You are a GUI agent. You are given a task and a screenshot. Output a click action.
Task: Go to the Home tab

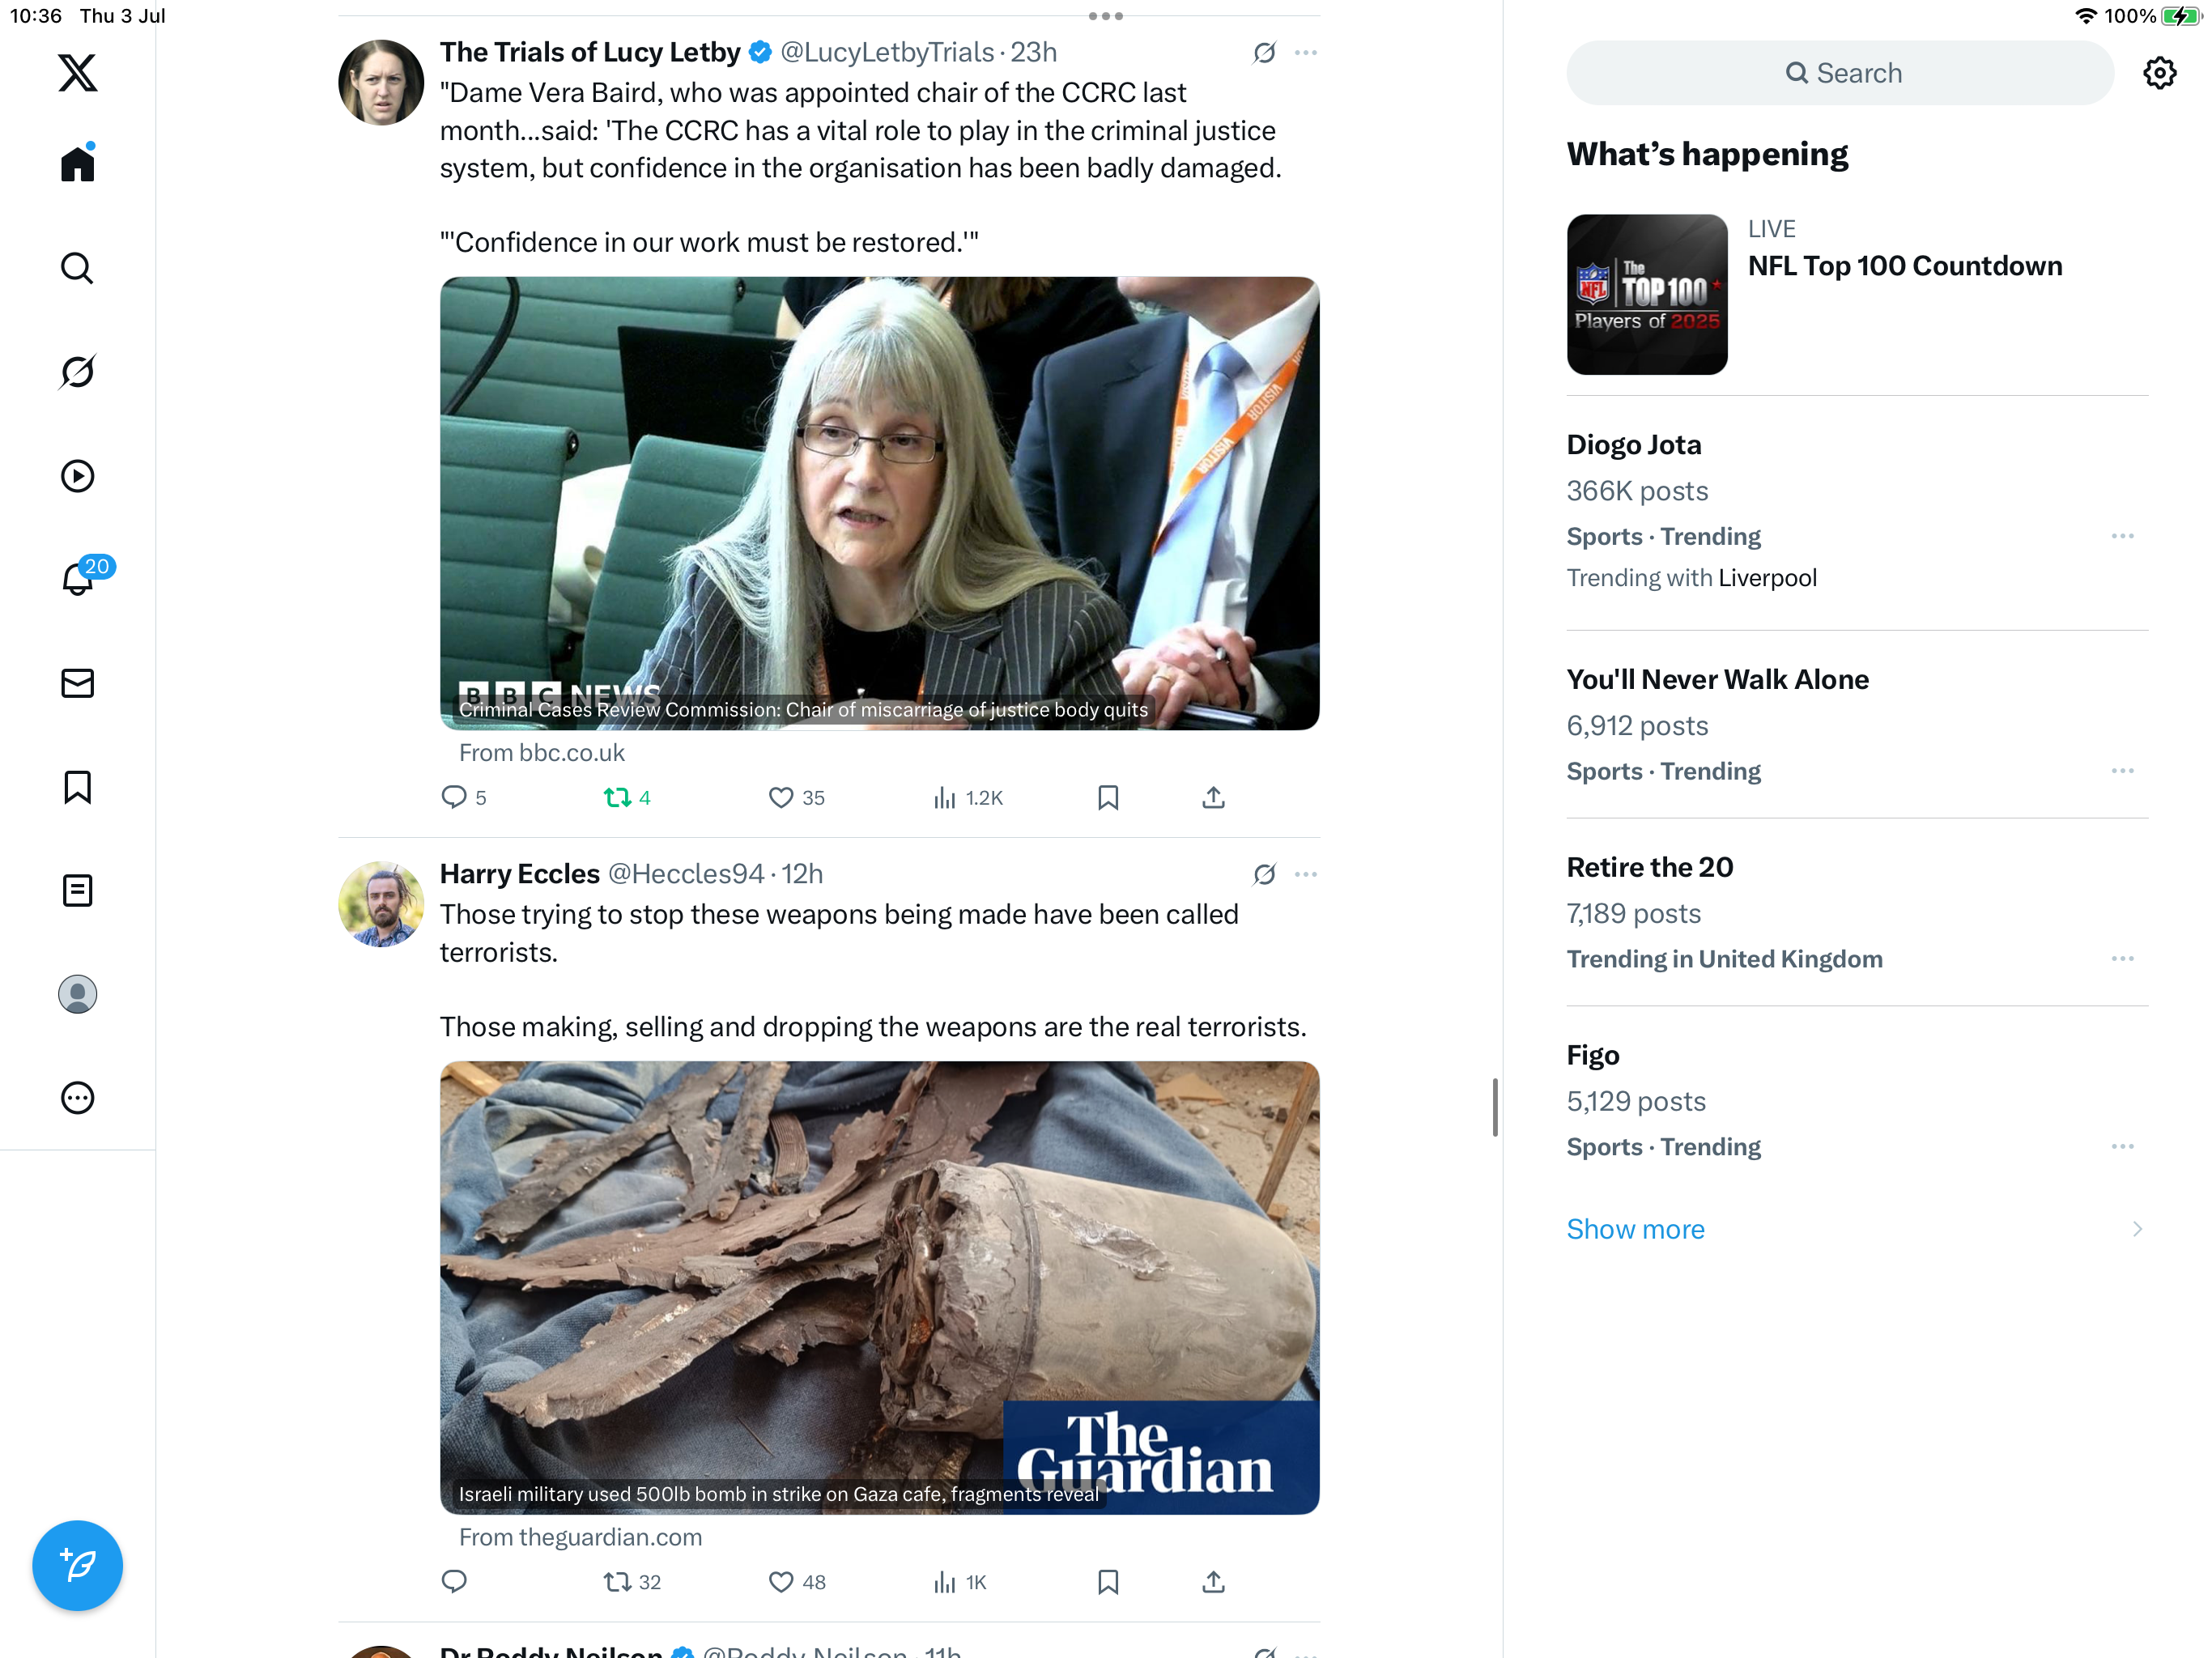77,163
